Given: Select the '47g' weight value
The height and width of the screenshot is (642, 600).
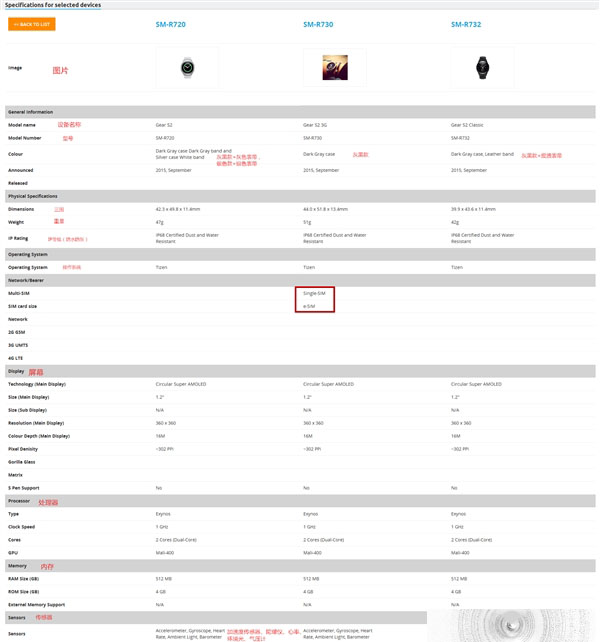Looking at the screenshot, I should pyautogui.click(x=159, y=222).
